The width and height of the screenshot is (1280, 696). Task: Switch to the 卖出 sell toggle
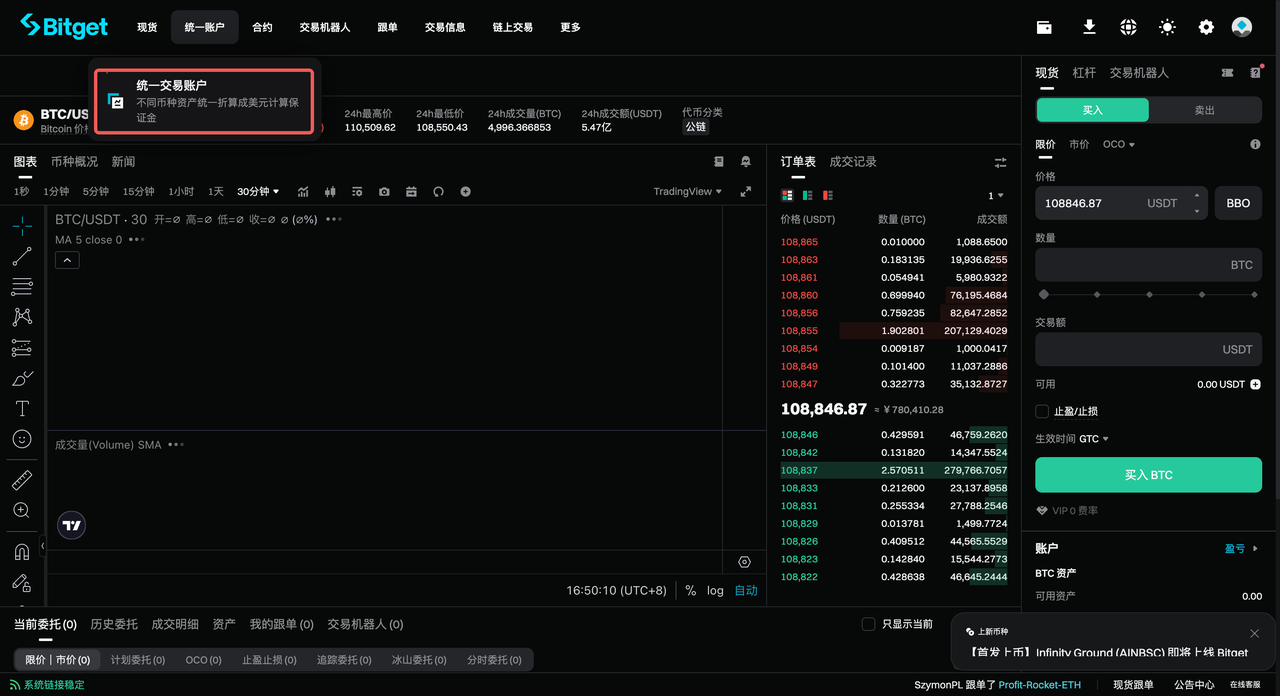point(1205,110)
